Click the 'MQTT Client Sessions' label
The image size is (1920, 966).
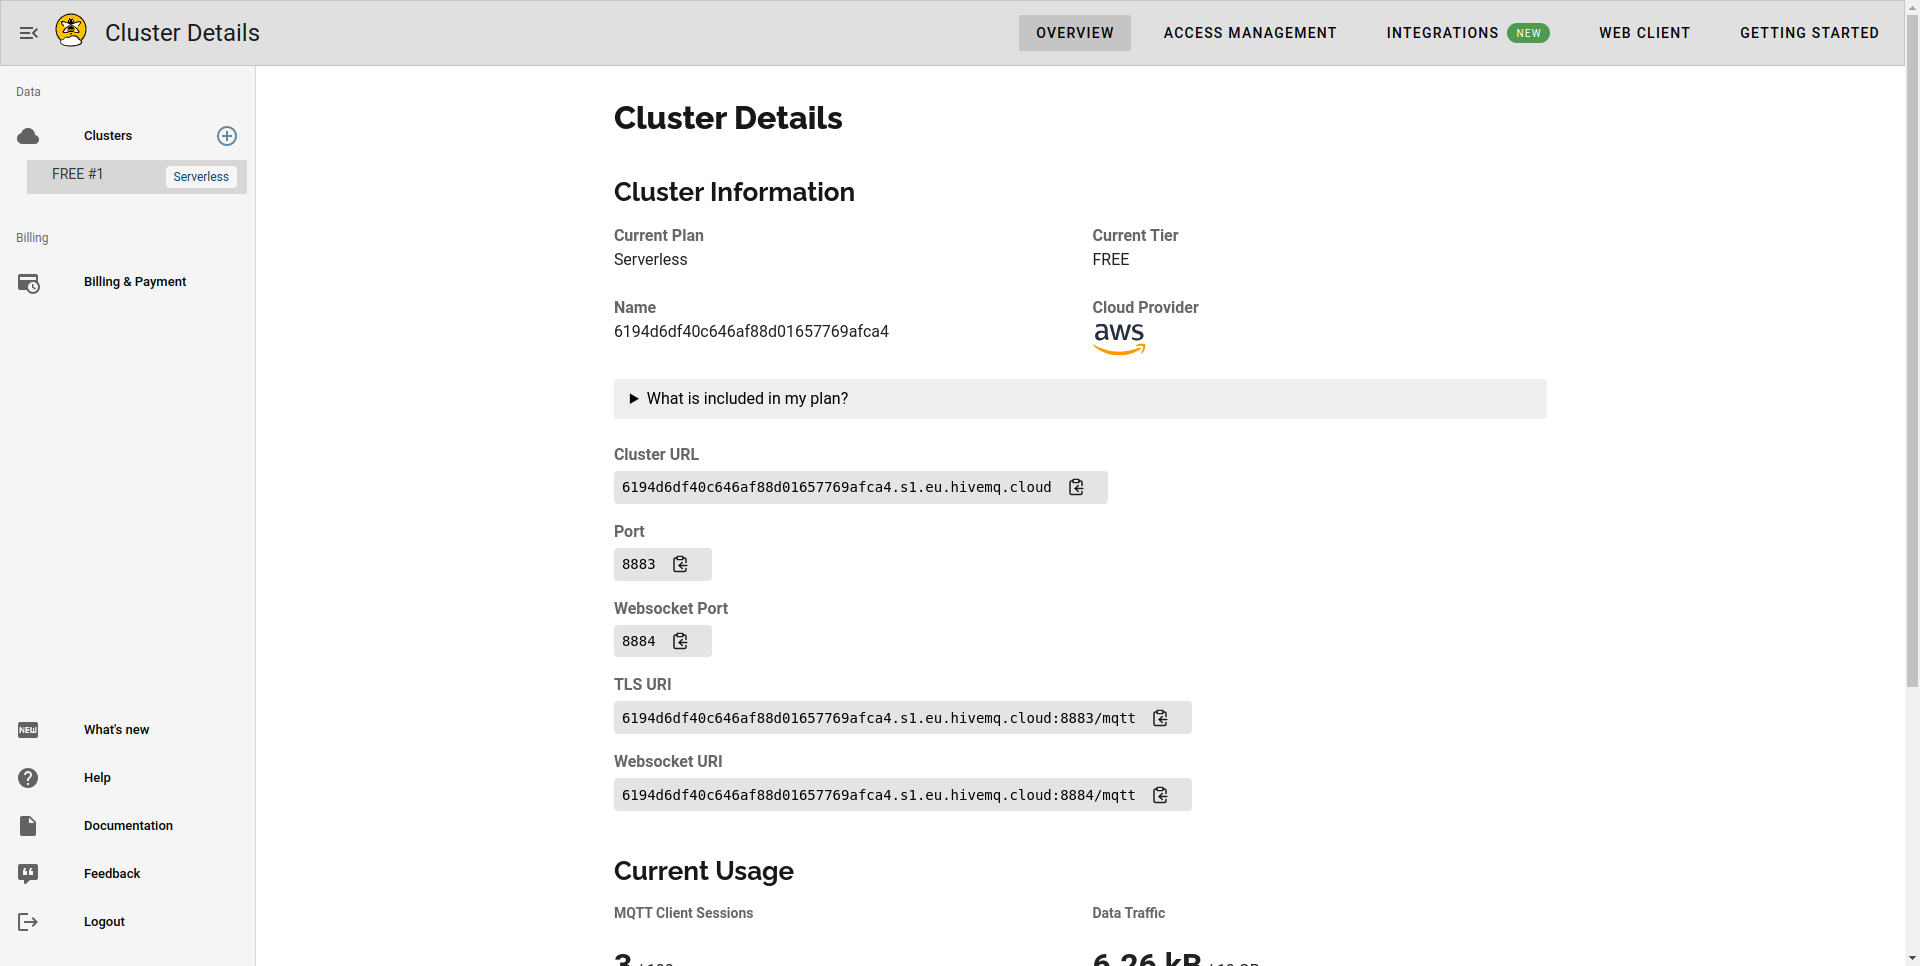tap(683, 913)
